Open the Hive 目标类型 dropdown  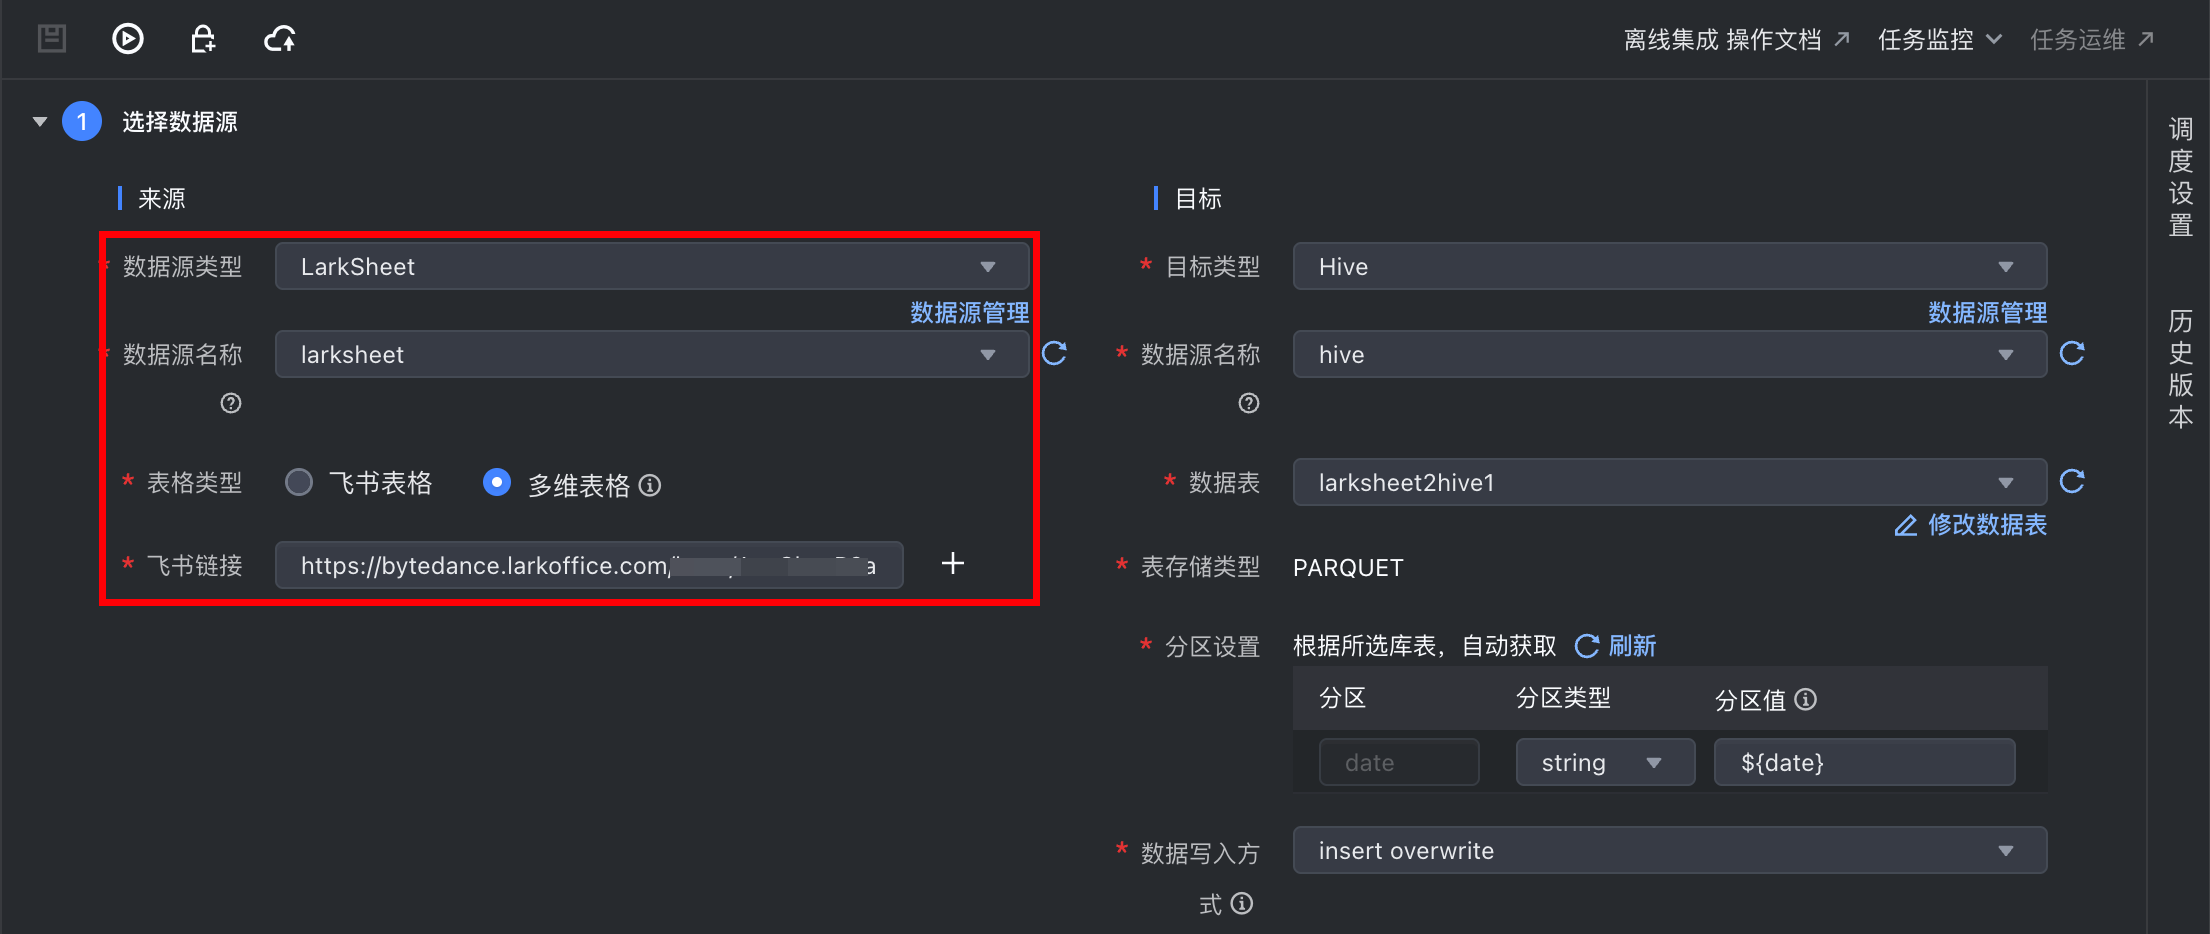(1669, 267)
